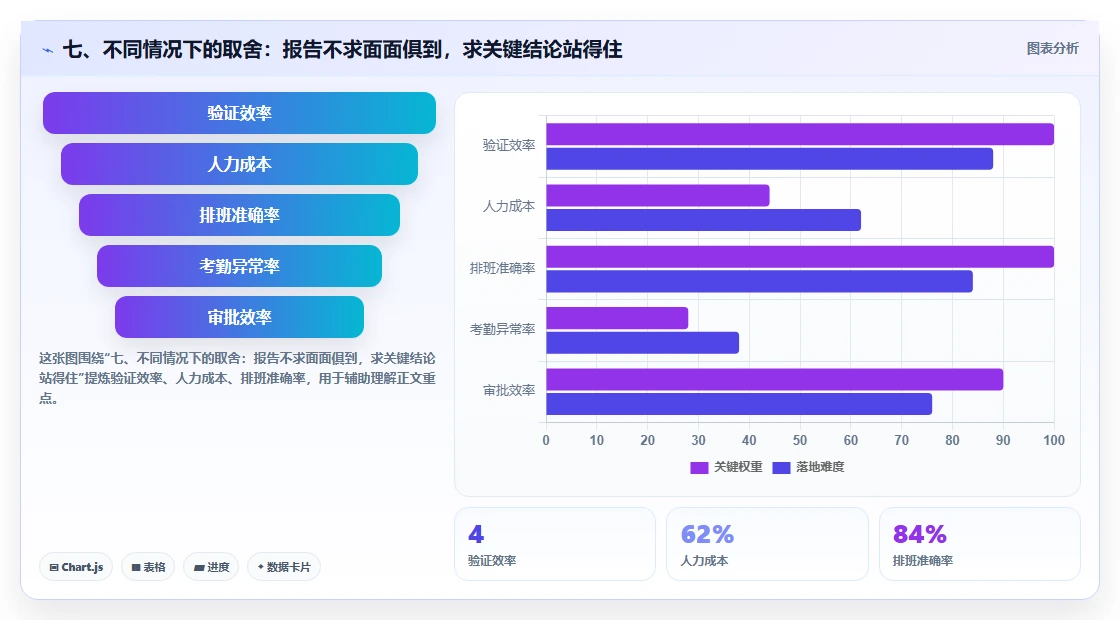1120x620 pixels.
Task: Click the axis tick value 100
Action: pyautogui.click(x=1054, y=441)
